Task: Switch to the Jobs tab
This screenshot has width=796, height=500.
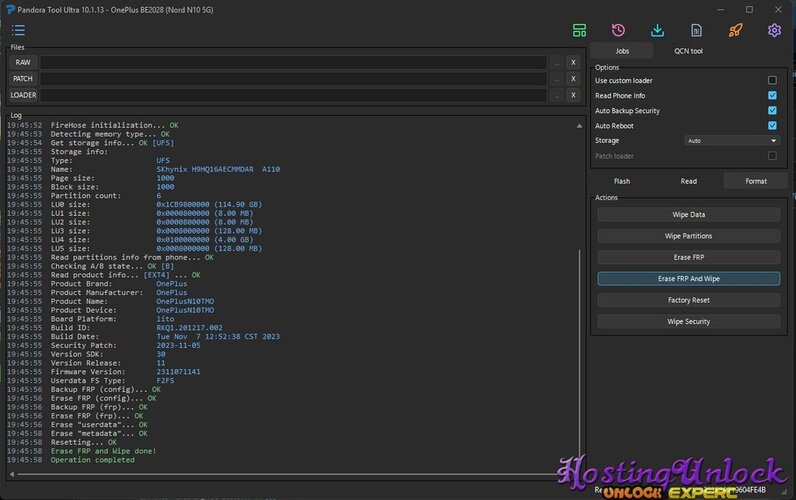Action: (622, 51)
